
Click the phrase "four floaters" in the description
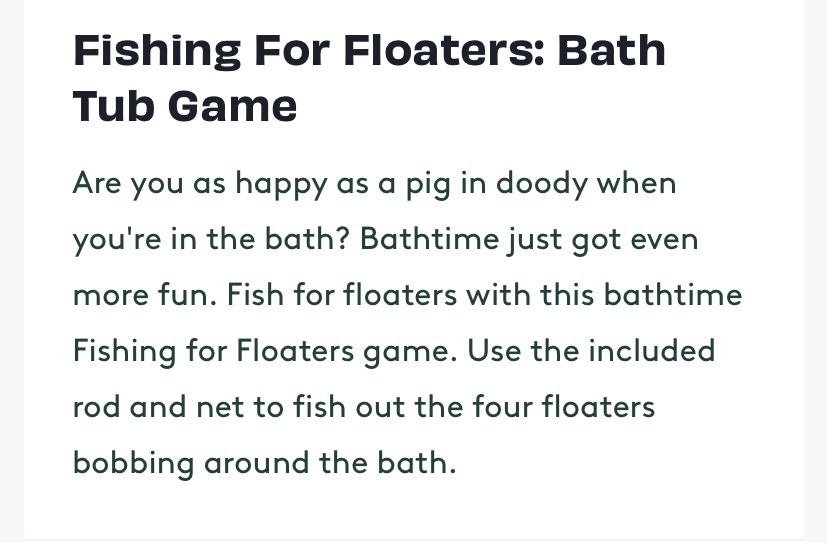coord(568,408)
